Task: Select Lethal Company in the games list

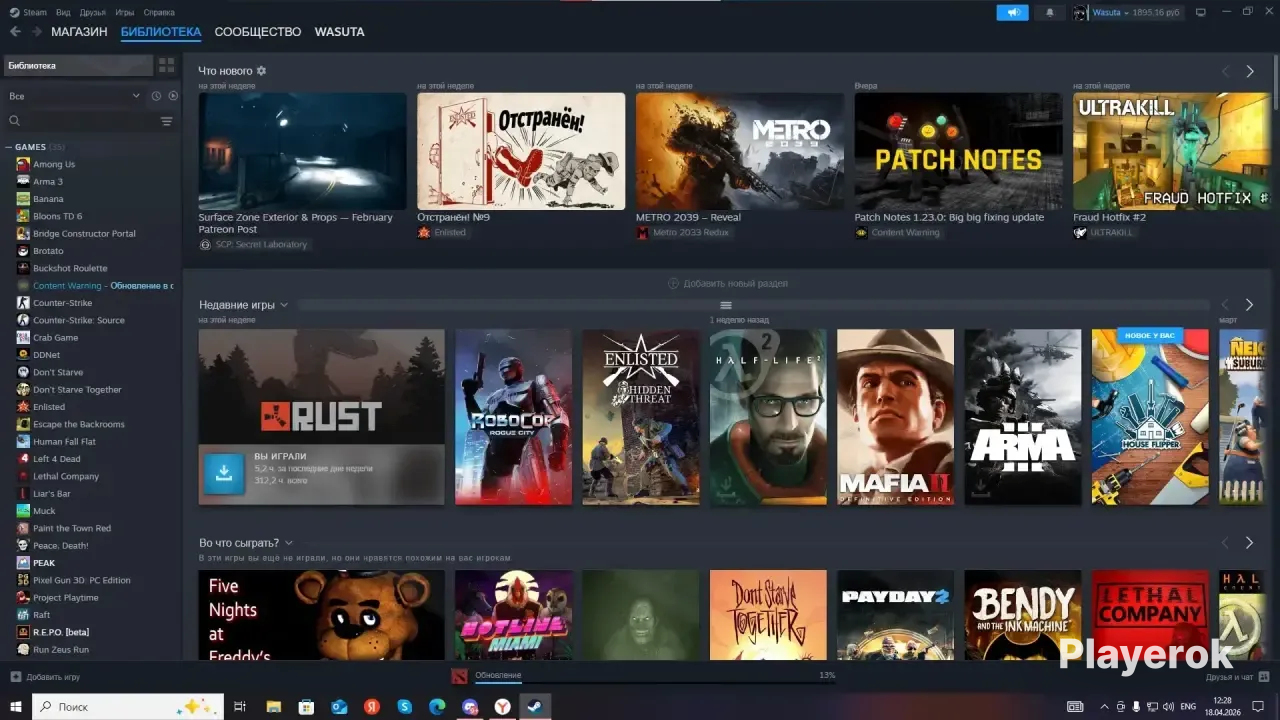Action: click(x=66, y=476)
